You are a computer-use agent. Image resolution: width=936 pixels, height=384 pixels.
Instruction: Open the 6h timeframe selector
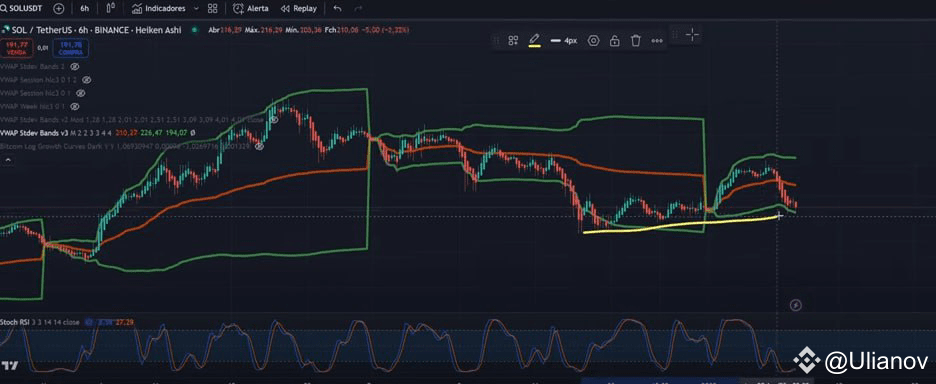85,9
